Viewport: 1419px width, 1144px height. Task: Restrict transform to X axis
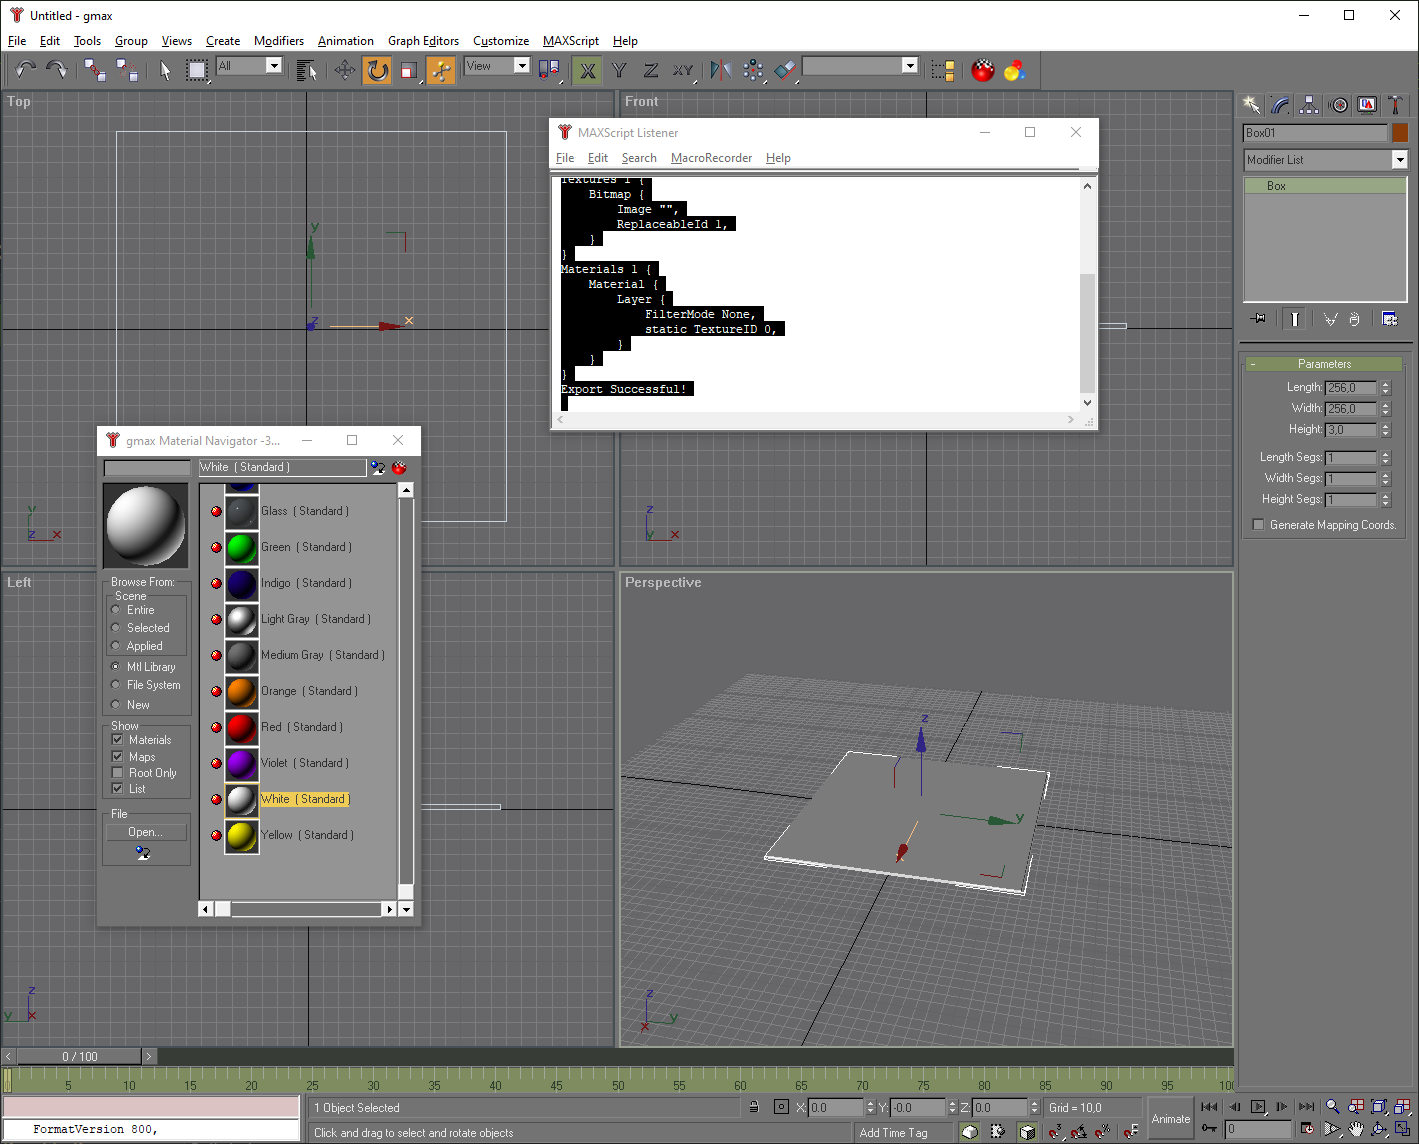pyautogui.click(x=588, y=70)
